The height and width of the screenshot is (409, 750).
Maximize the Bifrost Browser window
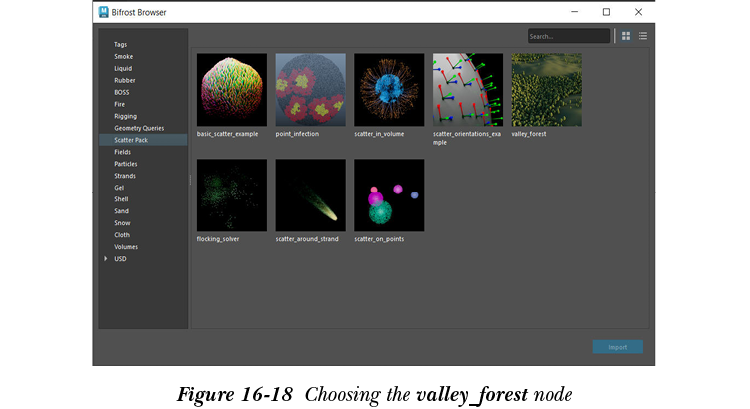[x=606, y=12]
